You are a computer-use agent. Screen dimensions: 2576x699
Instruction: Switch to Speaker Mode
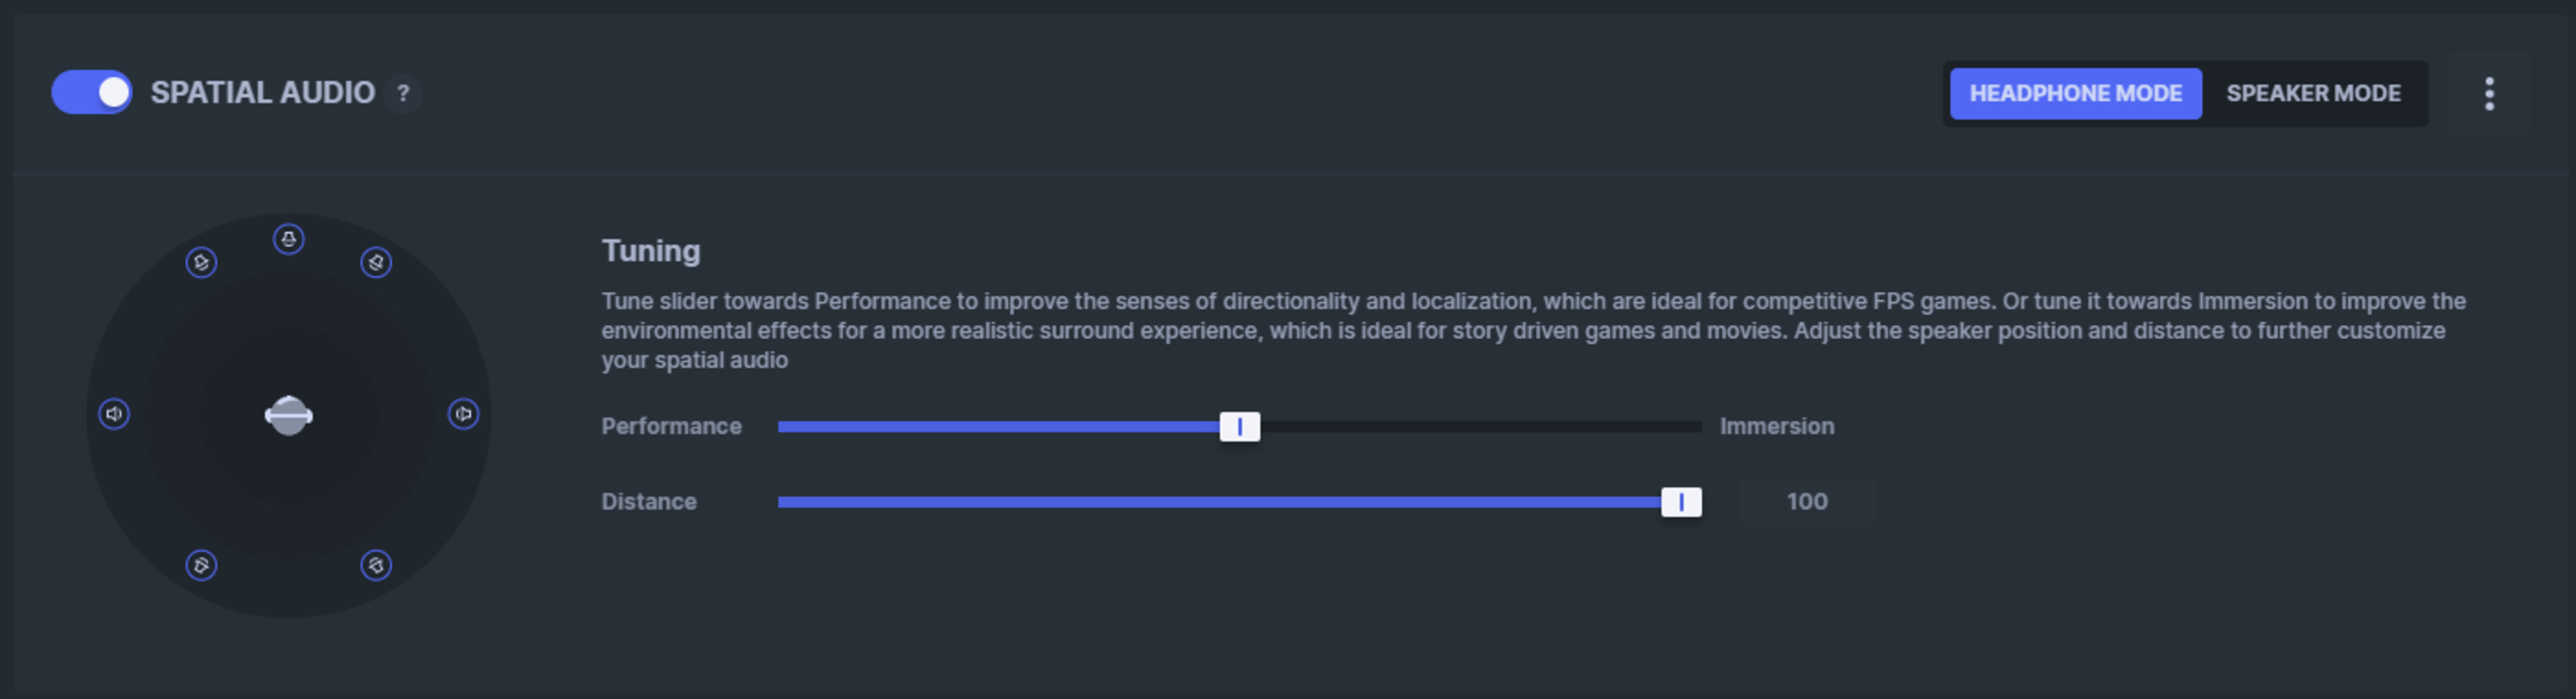click(2312, 94)
